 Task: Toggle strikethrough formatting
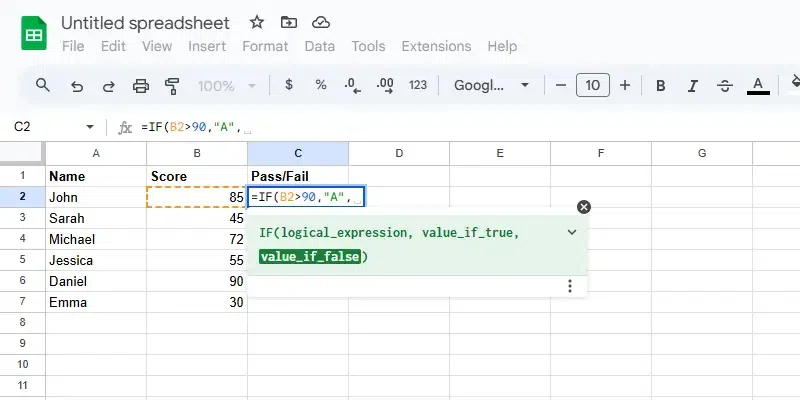(x=725, y=86)
